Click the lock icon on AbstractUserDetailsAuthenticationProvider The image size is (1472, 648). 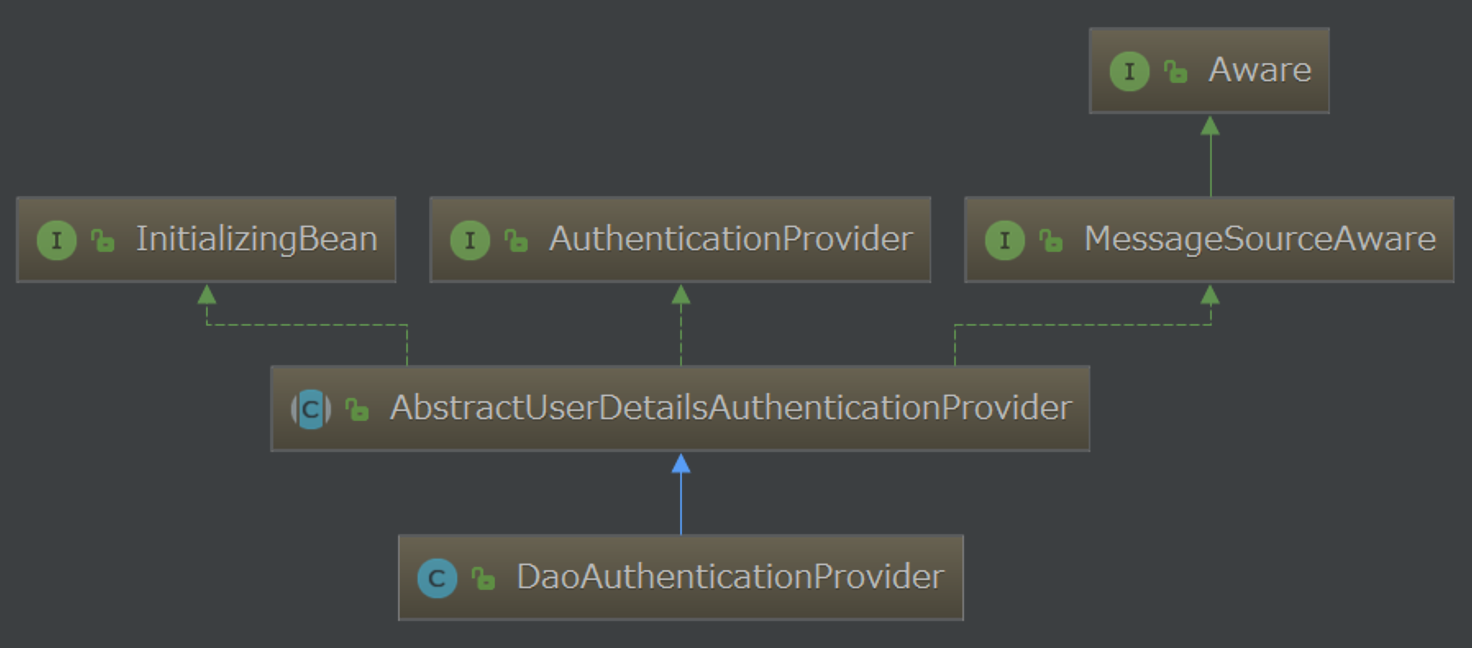click(357, 409)
